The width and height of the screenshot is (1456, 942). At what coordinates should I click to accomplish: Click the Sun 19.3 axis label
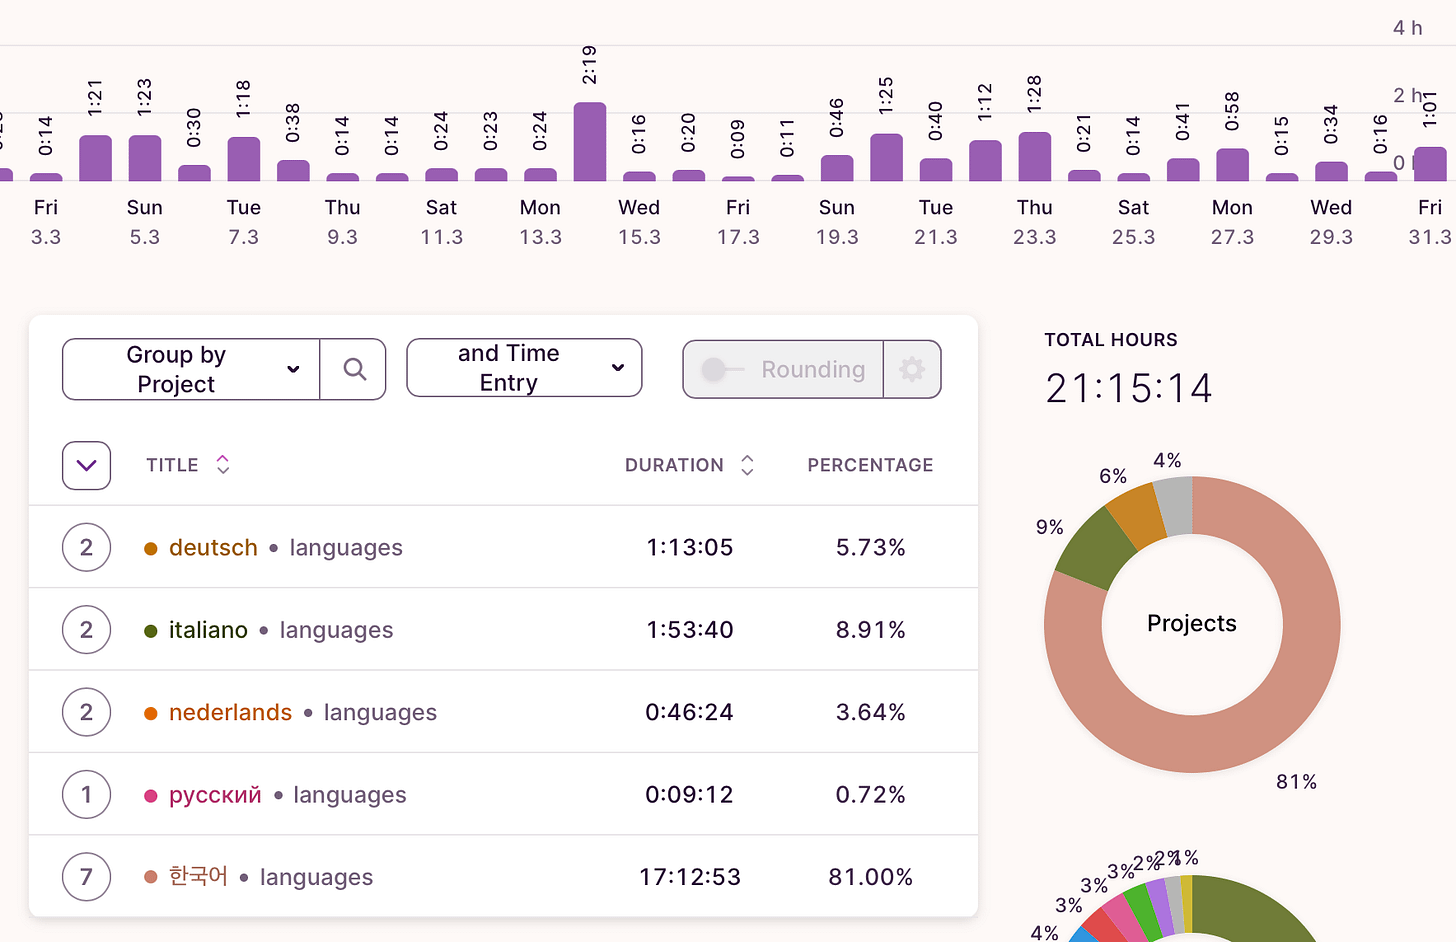pyautogui.click(x=837, y=222)
